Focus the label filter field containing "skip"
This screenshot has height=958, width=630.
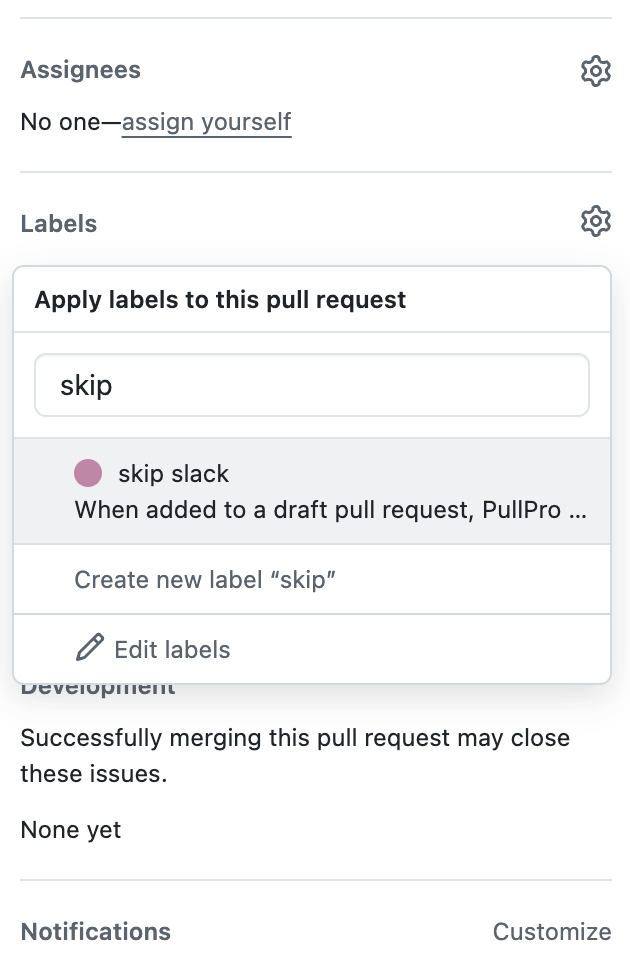pyautogui.click(x=311, y=385)
